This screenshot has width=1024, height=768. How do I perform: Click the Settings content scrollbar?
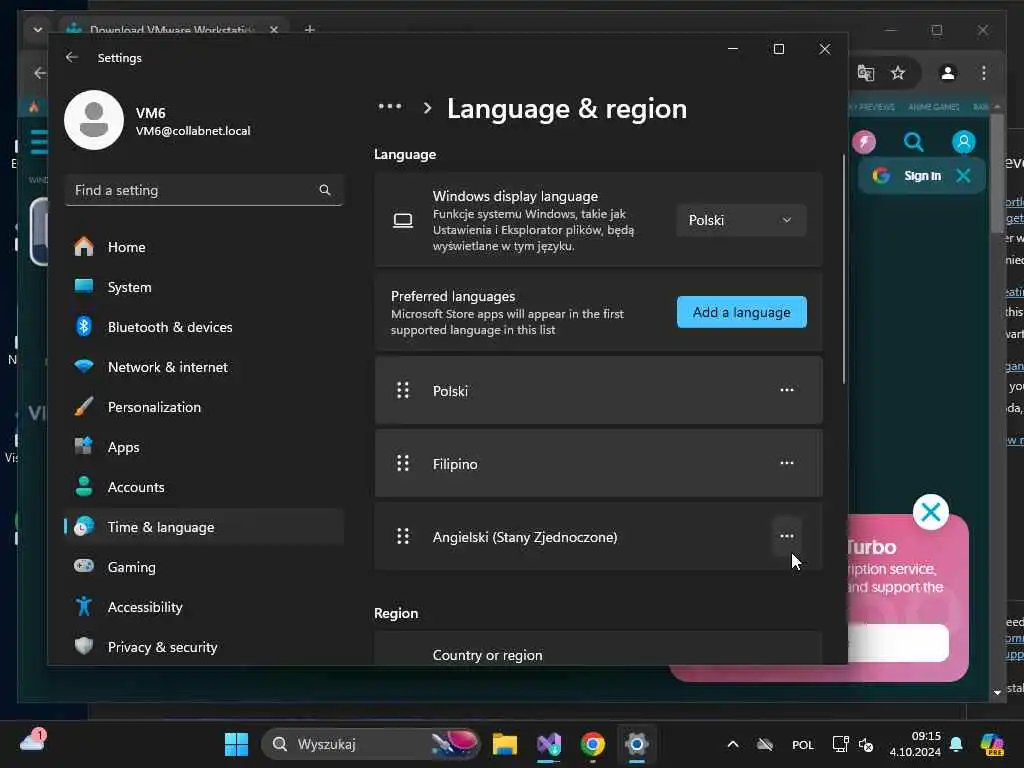tap(844, 269)
